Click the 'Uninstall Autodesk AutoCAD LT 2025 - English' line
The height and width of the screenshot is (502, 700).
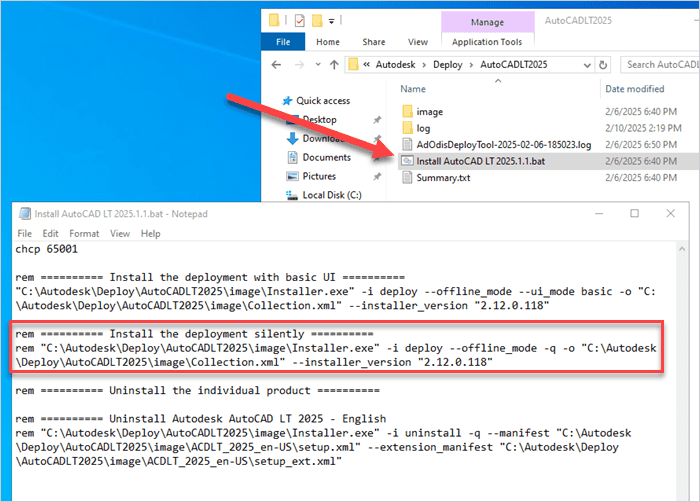click(x=200, y=419)
